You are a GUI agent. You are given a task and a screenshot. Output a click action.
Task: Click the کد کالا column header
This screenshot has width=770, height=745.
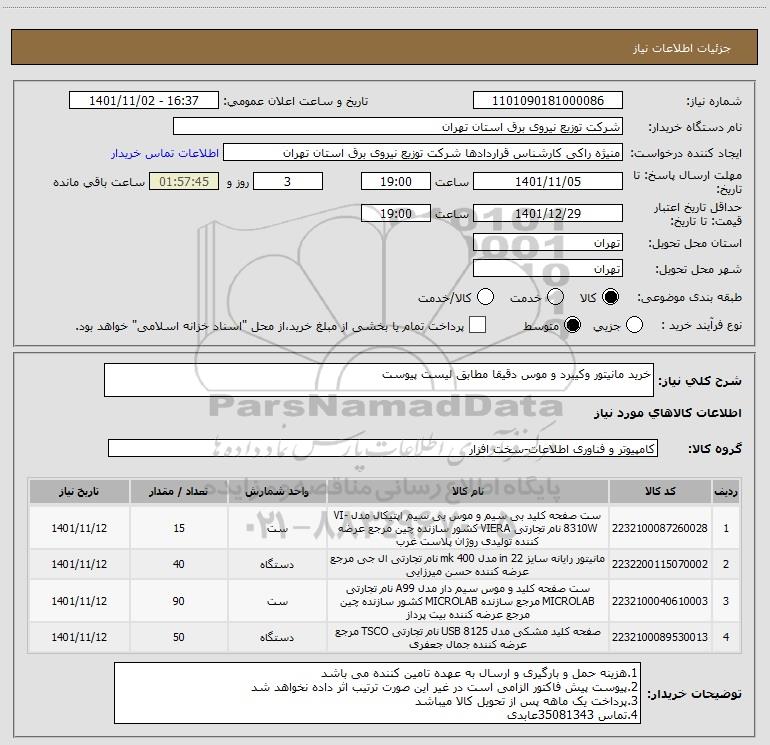click(x=660, y=491)
